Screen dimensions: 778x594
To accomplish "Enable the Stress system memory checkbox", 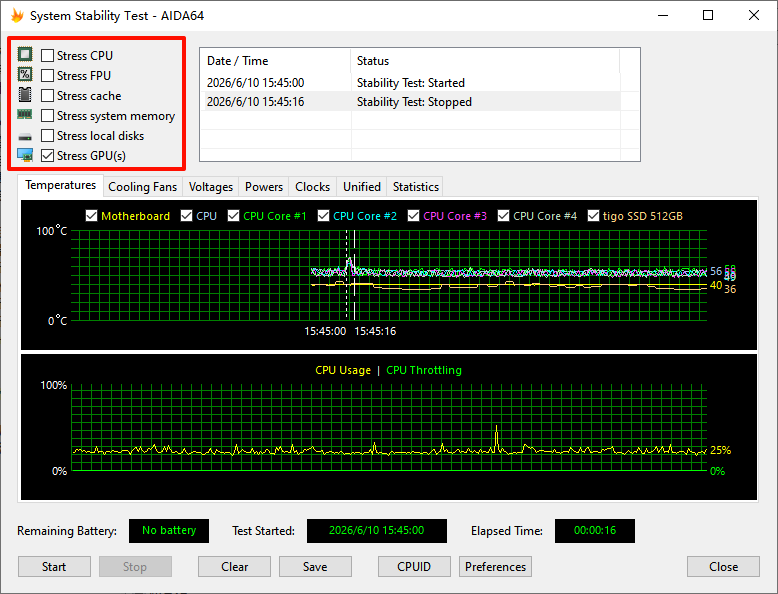I will (48, 116).
